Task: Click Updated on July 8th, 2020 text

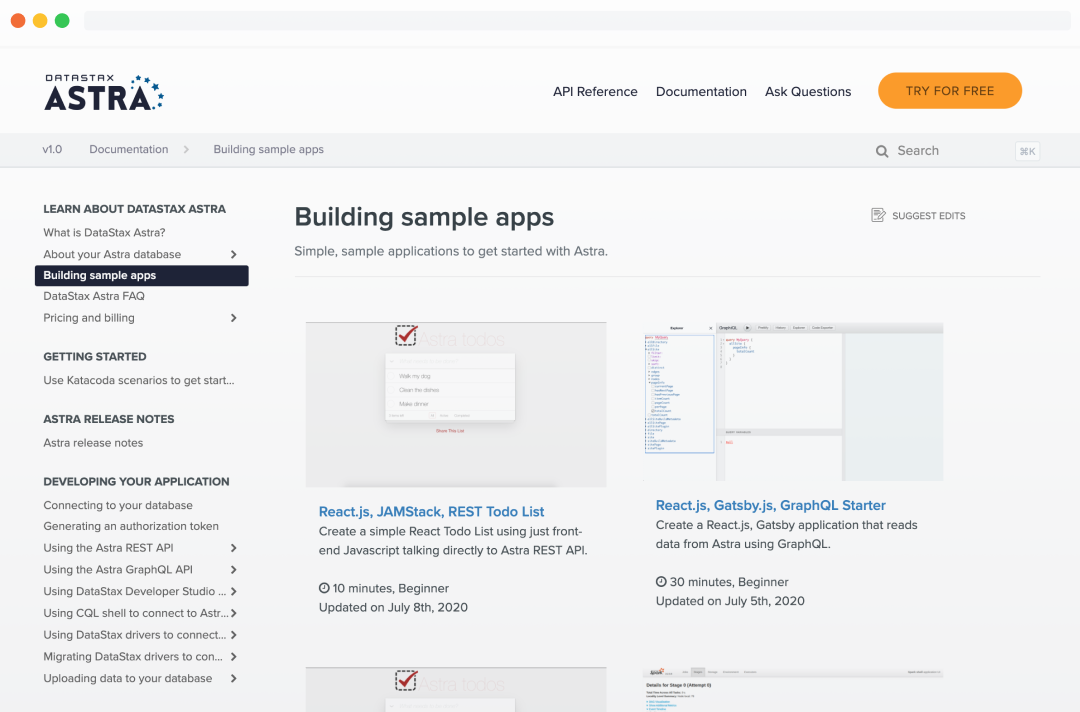Action: click(x=393, y=607)
